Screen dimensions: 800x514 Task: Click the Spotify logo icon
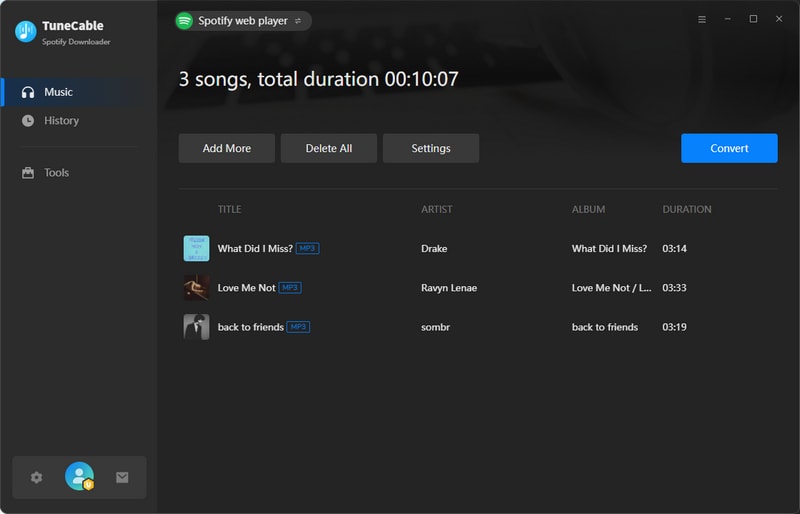point(184,21)
